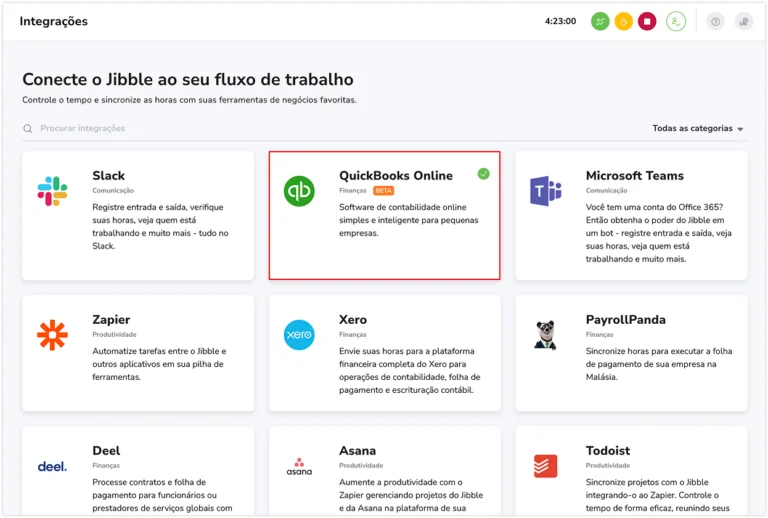This screenshot has height=518, width=768.
Task: Click the Zapier asterisk logo
Action: click(52, 335)
